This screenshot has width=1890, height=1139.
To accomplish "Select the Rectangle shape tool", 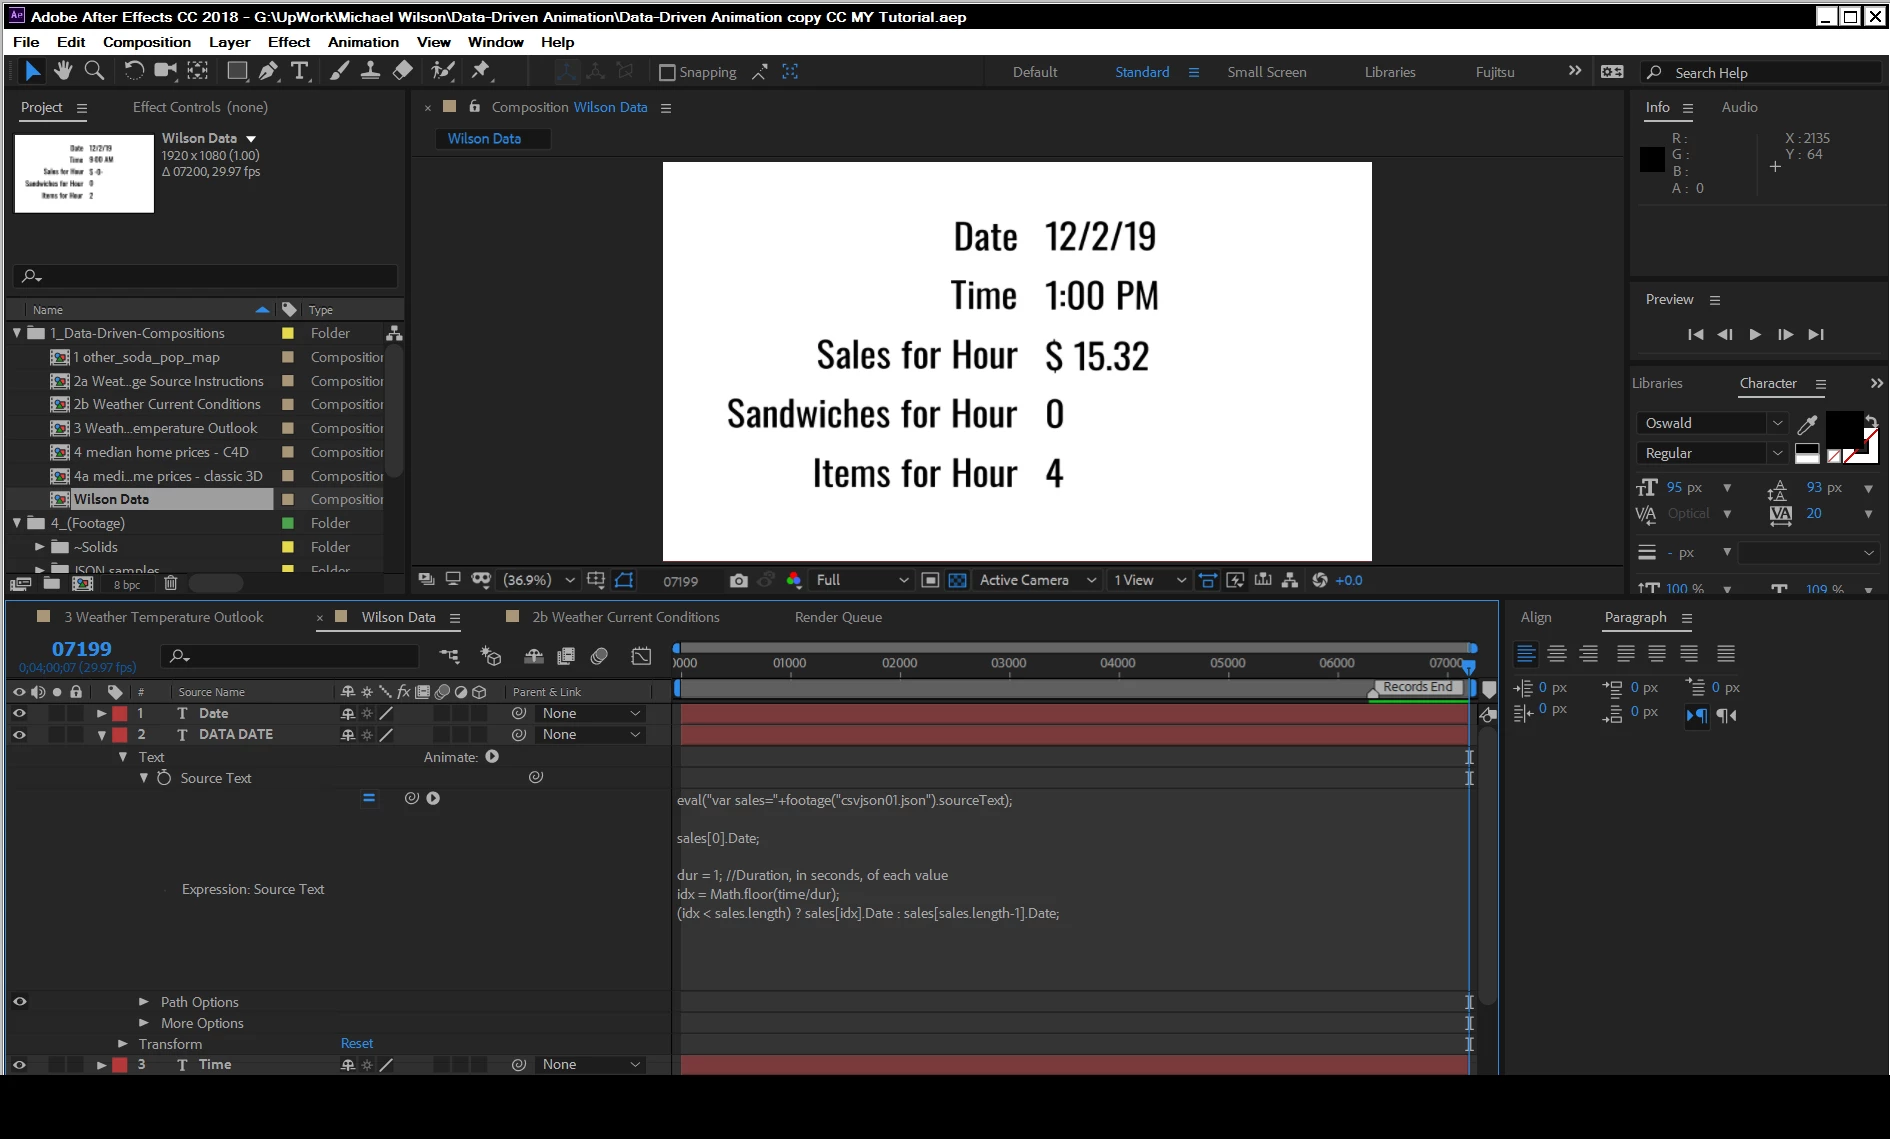I will pyautogui.click(x=237, y=71).
